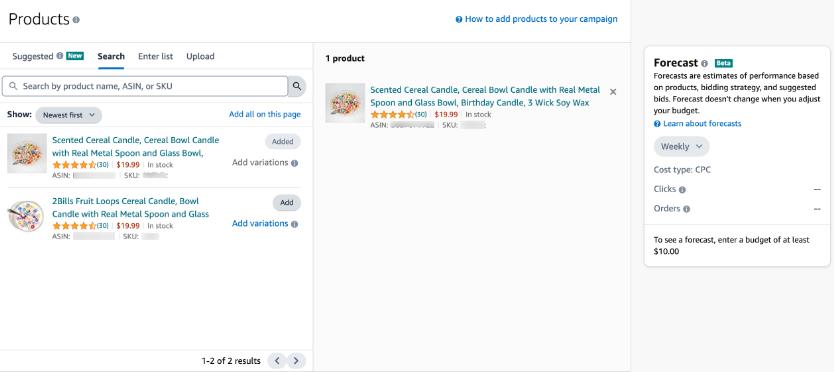Click the info icon beside Products heading
This screenshot has height=372, width=834.
point(76,20)
